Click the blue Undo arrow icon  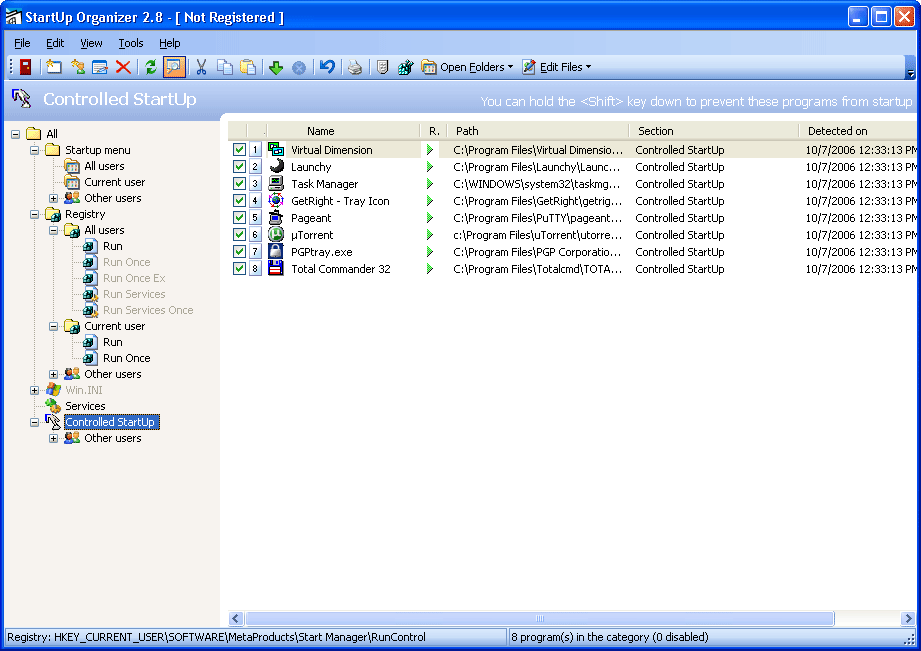[327, 67]
